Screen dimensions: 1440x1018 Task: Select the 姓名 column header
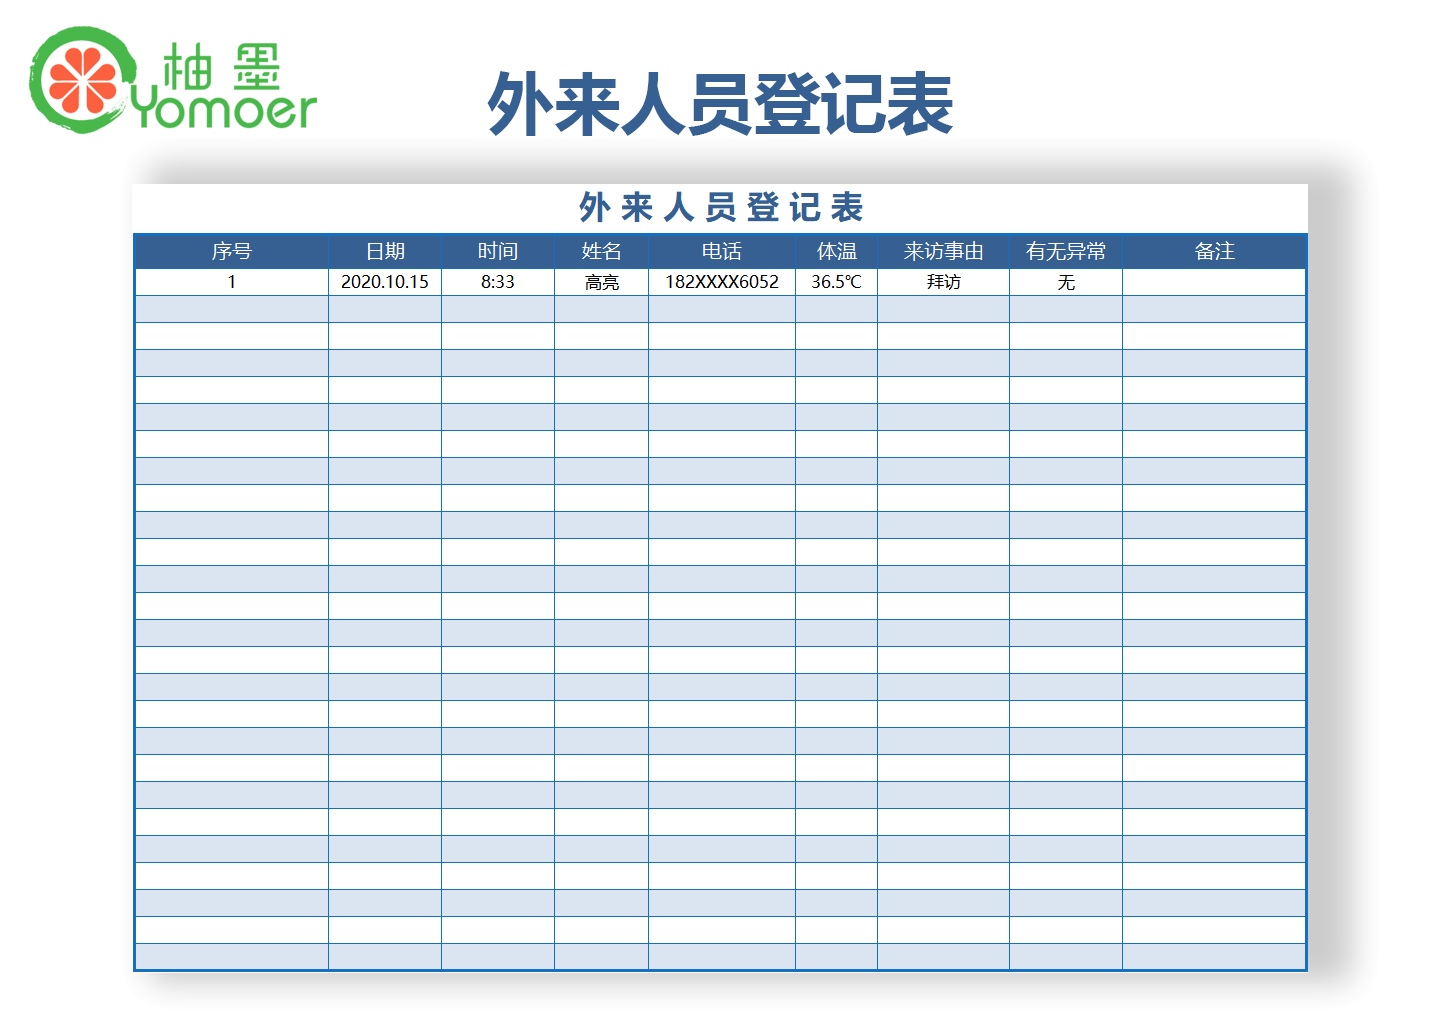tap(602, 251)
